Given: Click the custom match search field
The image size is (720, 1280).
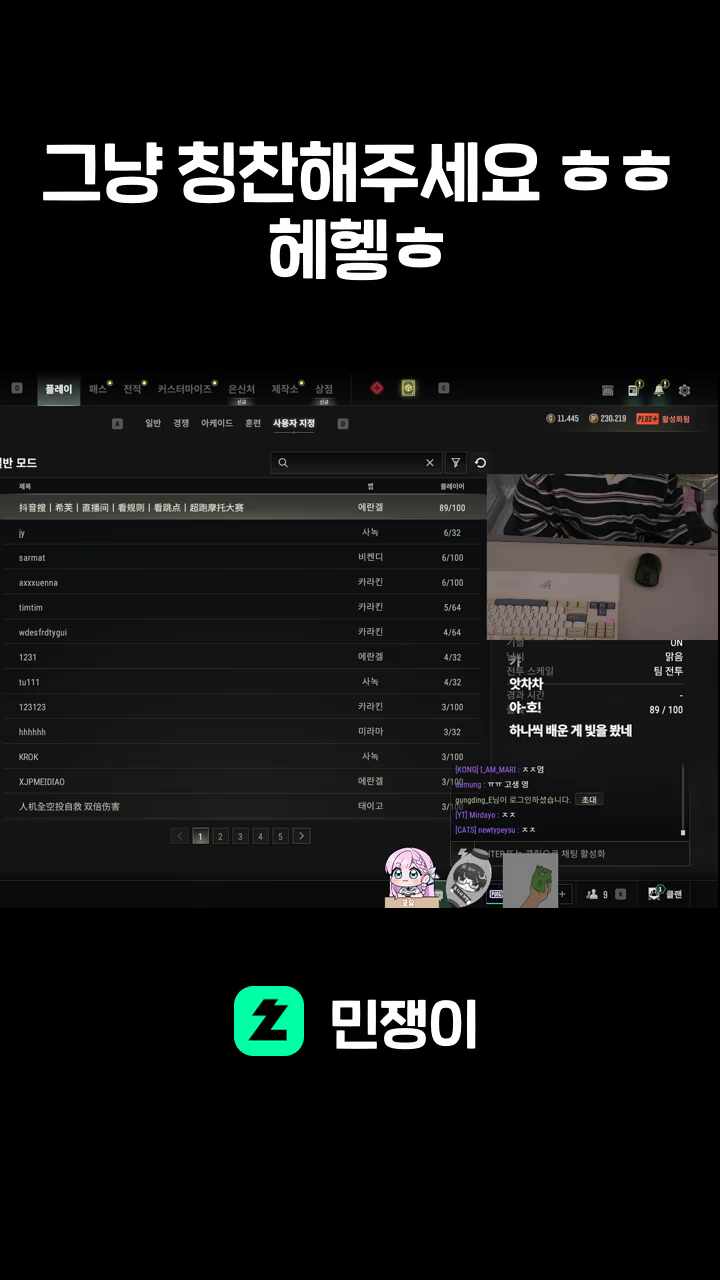Looking at the screenshot, I should point(355,463).
